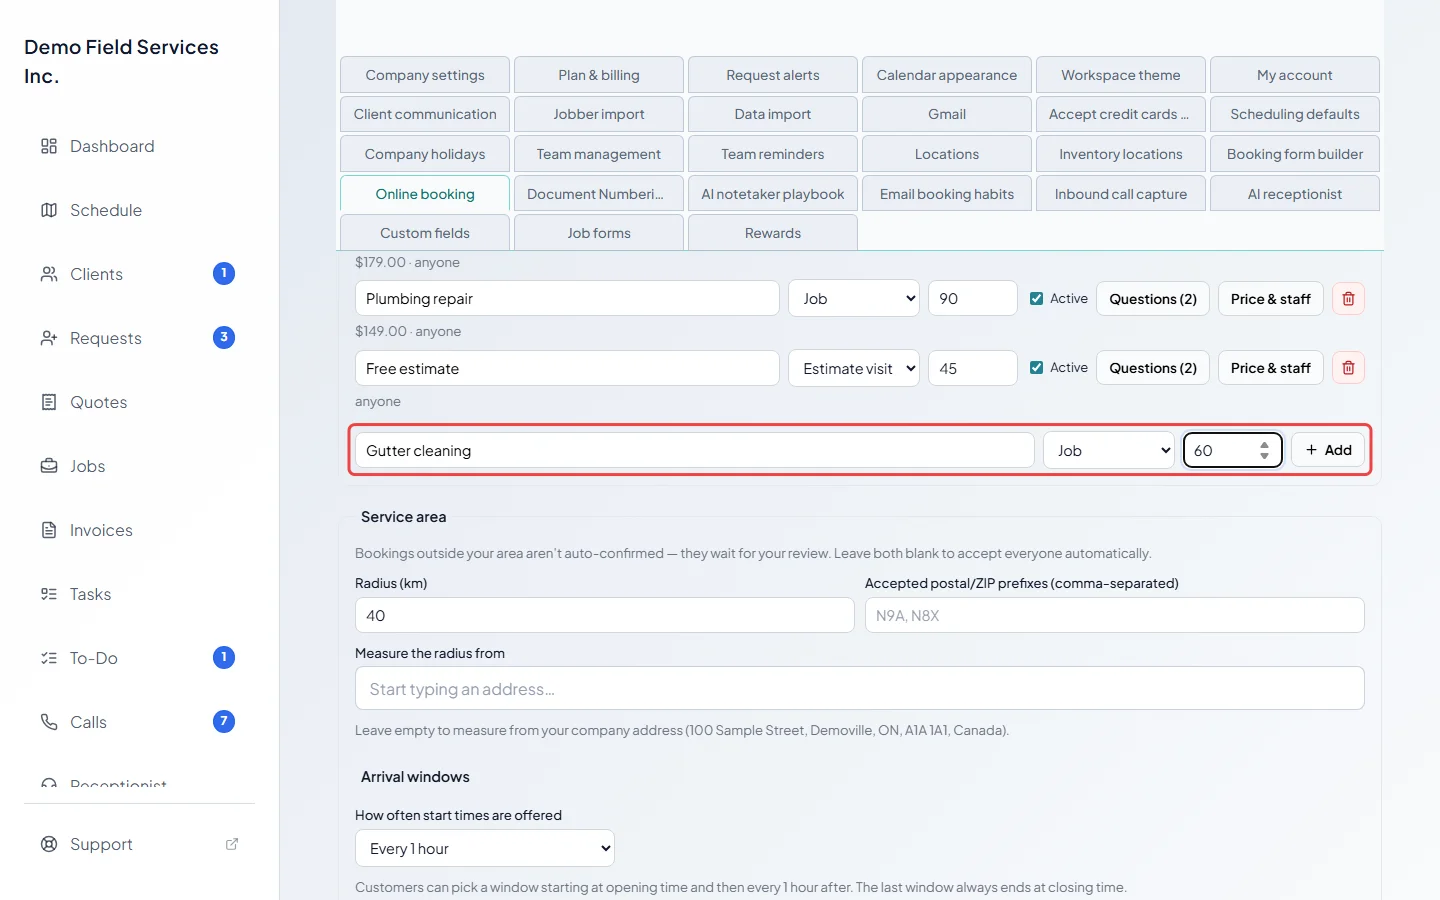Viewport: 1440px width, 900px height.
Task: Open Support external link icon
Action: click(232, 844)
